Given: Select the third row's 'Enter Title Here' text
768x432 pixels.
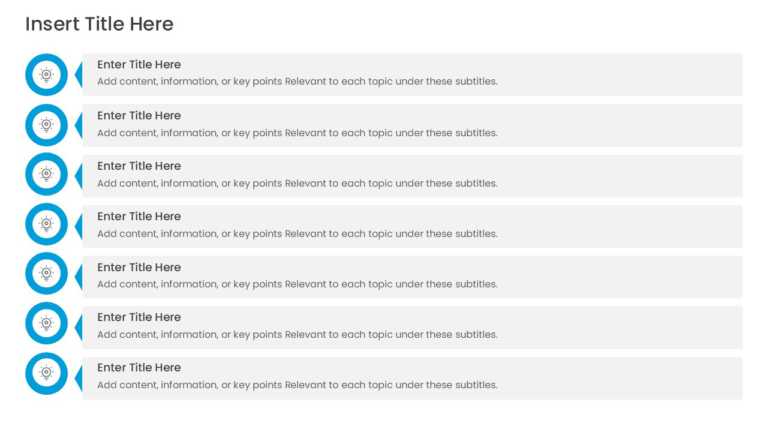Looking at the screenshot, I should click(x=139, y=166).
